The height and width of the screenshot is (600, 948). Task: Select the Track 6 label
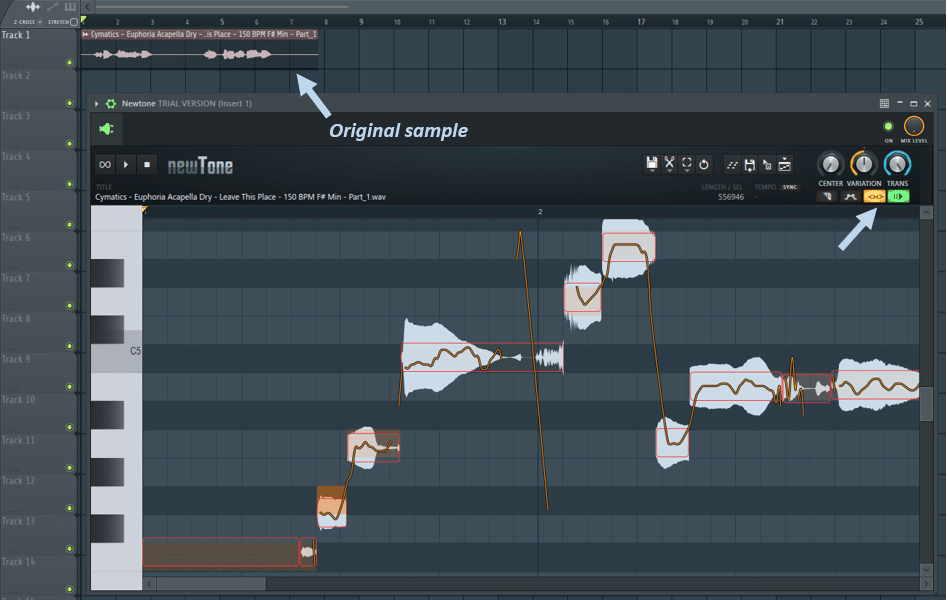(16, 238)
